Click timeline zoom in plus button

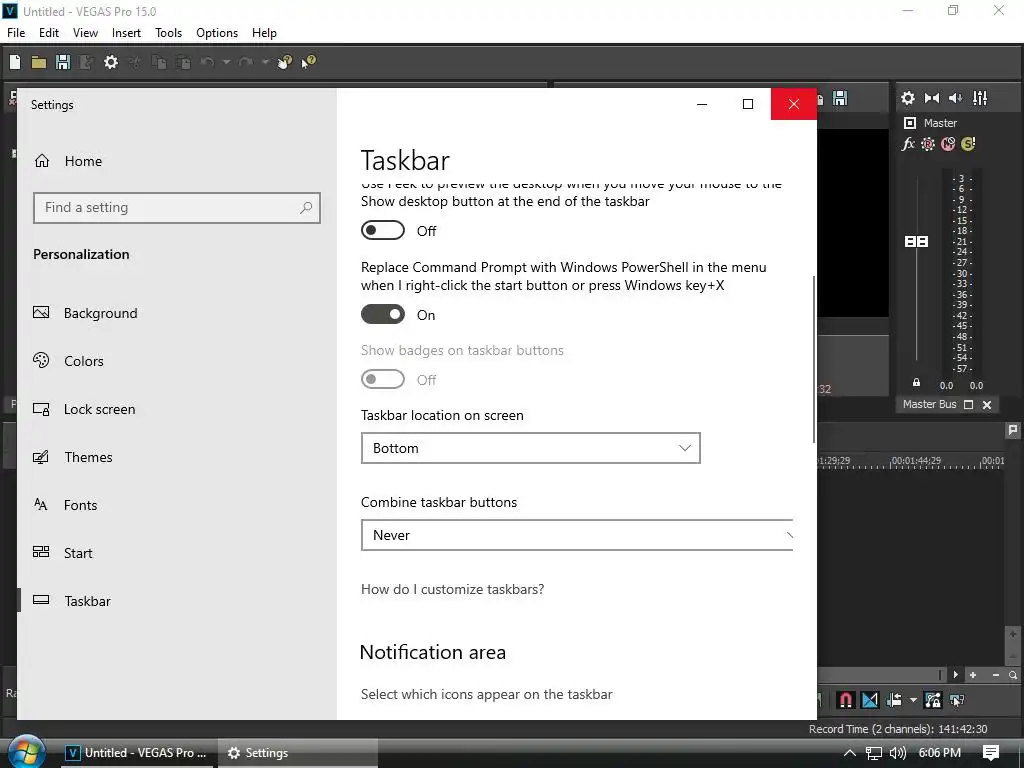pos(973,675)
